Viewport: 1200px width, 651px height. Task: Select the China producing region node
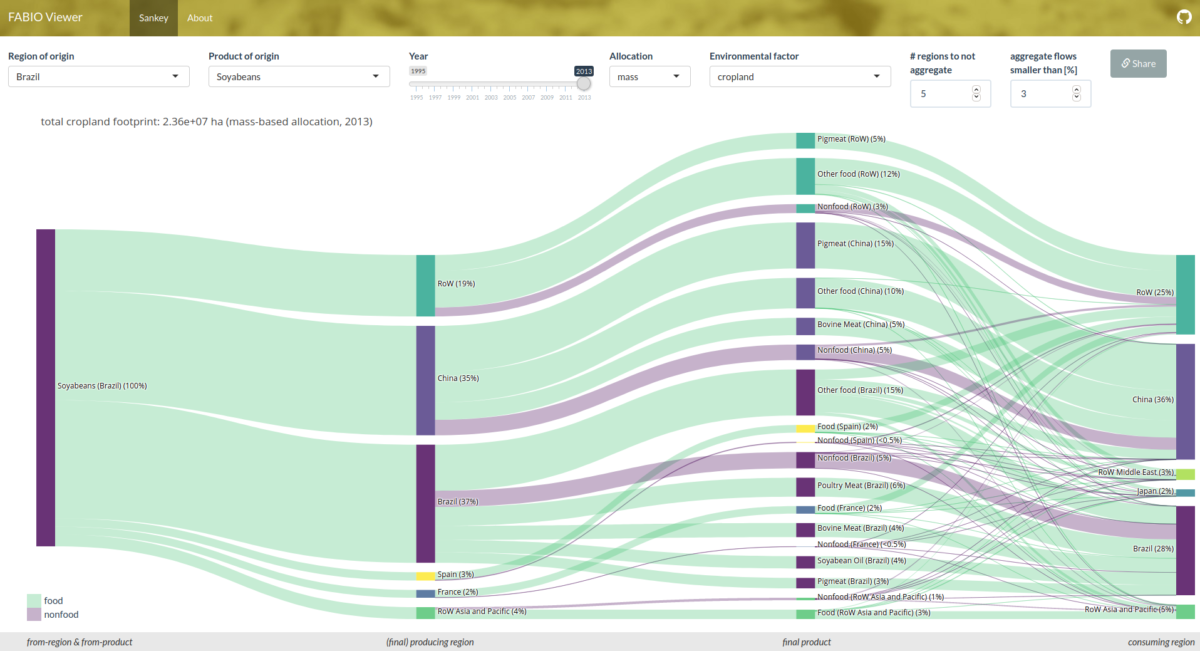(x=425, y=380)
